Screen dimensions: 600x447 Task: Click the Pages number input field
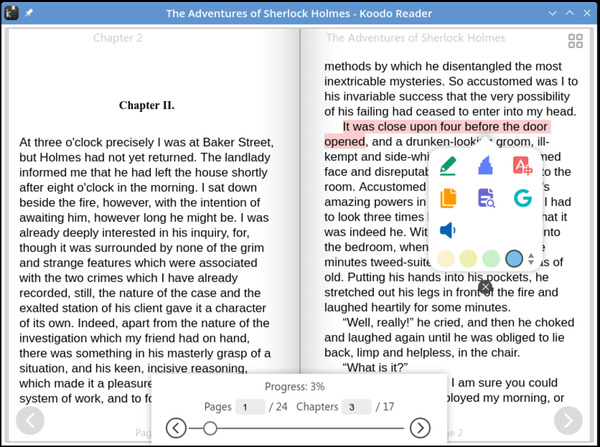[250, 406]
